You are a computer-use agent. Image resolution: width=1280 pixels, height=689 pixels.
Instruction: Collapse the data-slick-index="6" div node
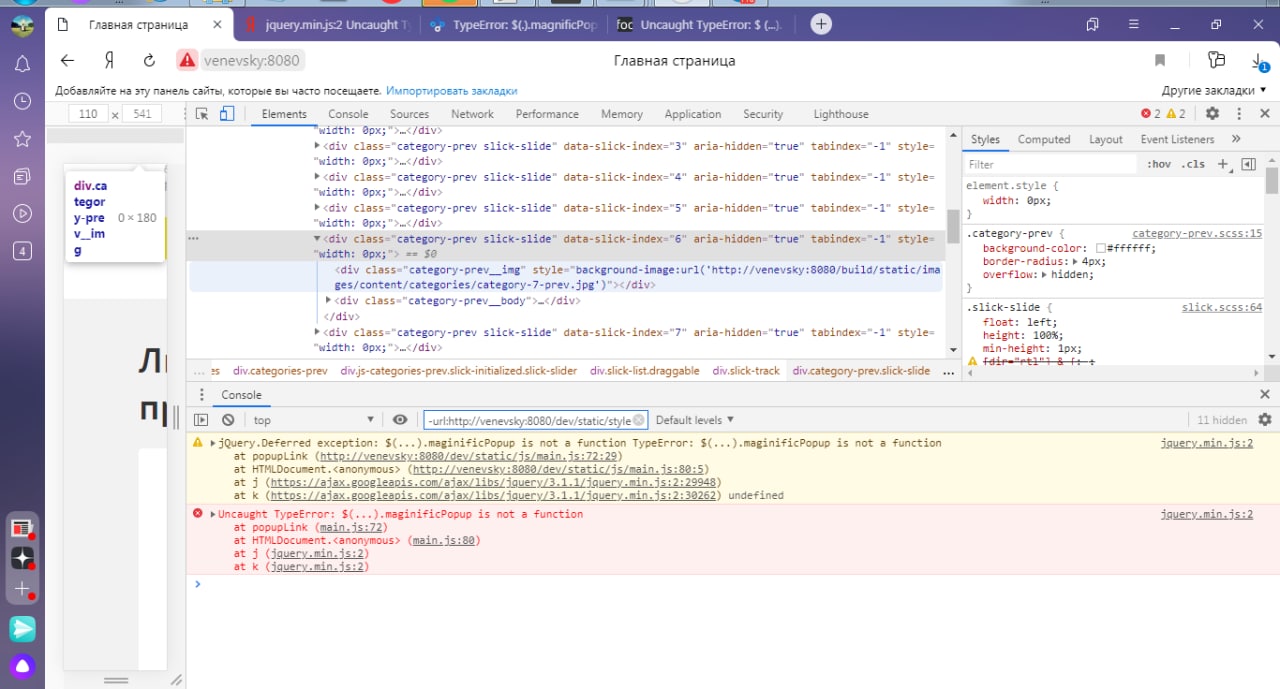[x=318, y=239]
